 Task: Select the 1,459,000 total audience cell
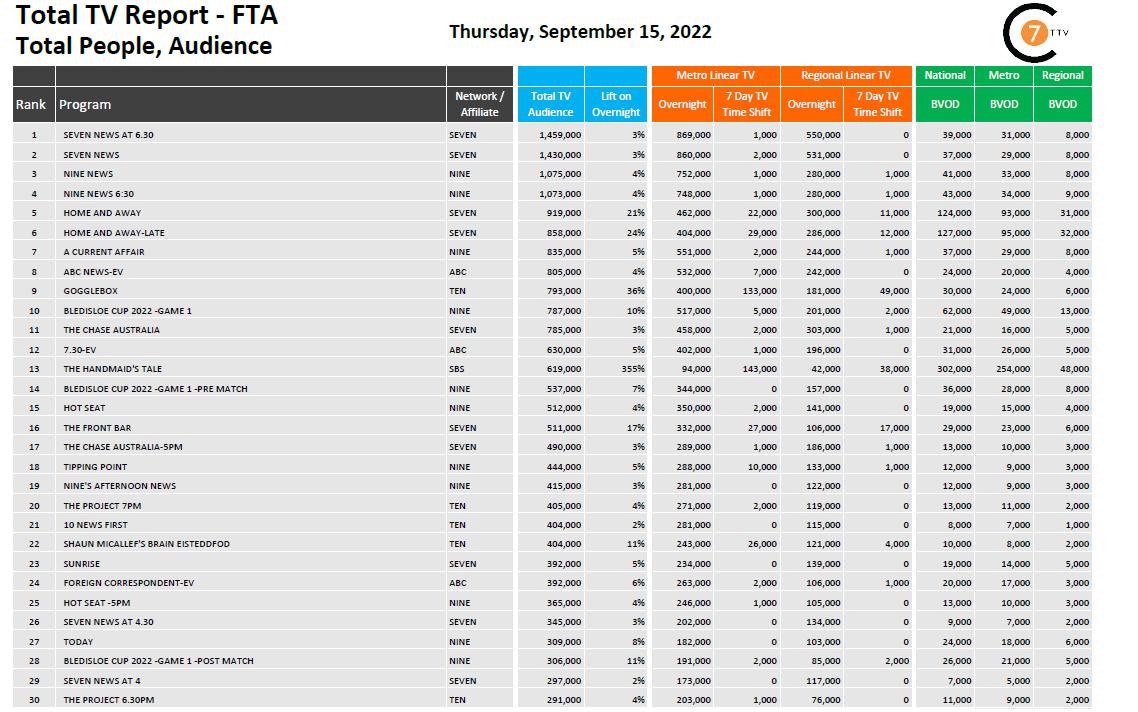click(x=559, y=135)
